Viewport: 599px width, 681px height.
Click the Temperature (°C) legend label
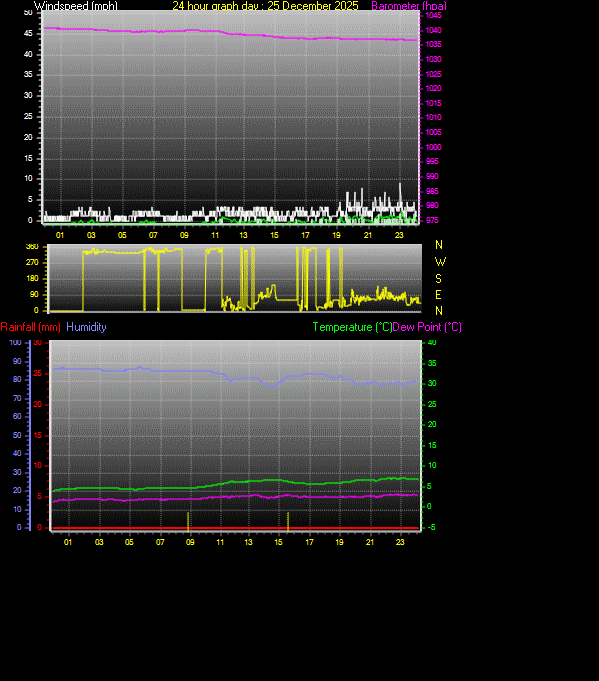[352, 327]
